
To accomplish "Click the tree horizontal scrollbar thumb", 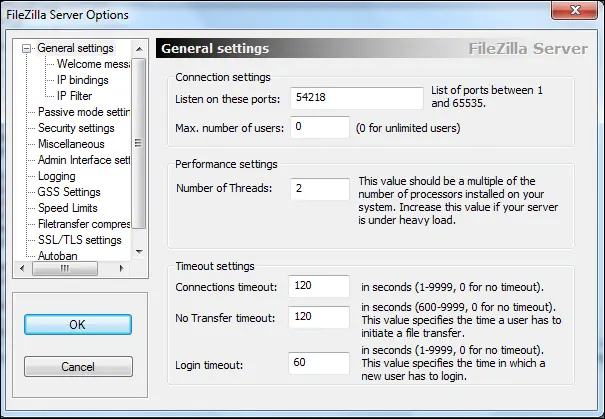I will pos(65,269).
